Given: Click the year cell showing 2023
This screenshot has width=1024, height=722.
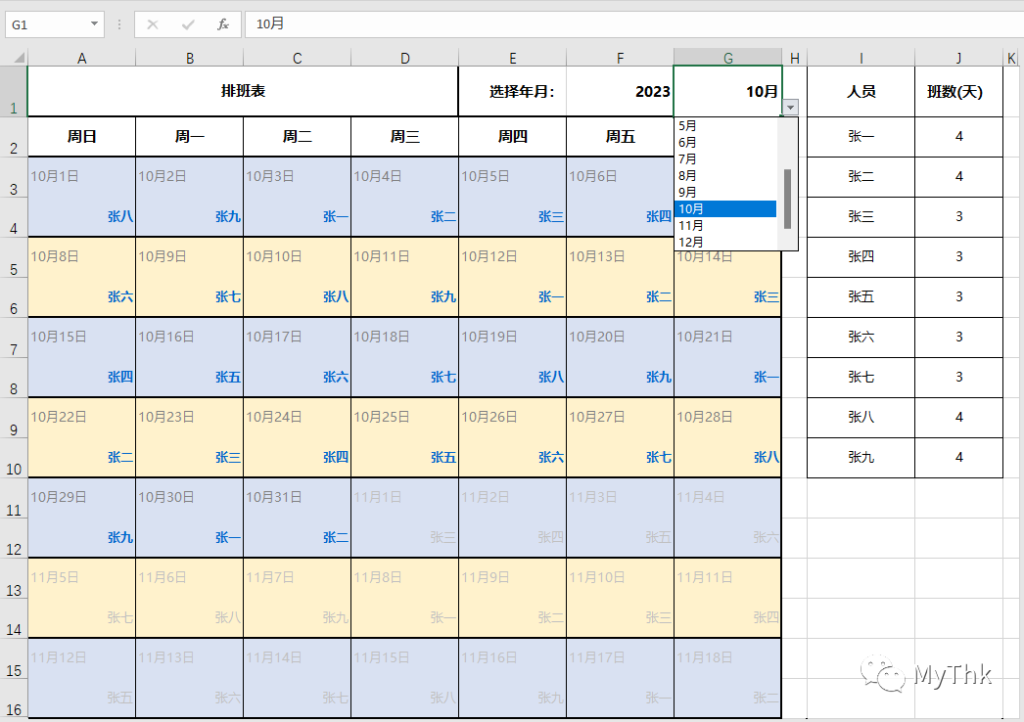Looking at the screenshot, I should (620, 91).
